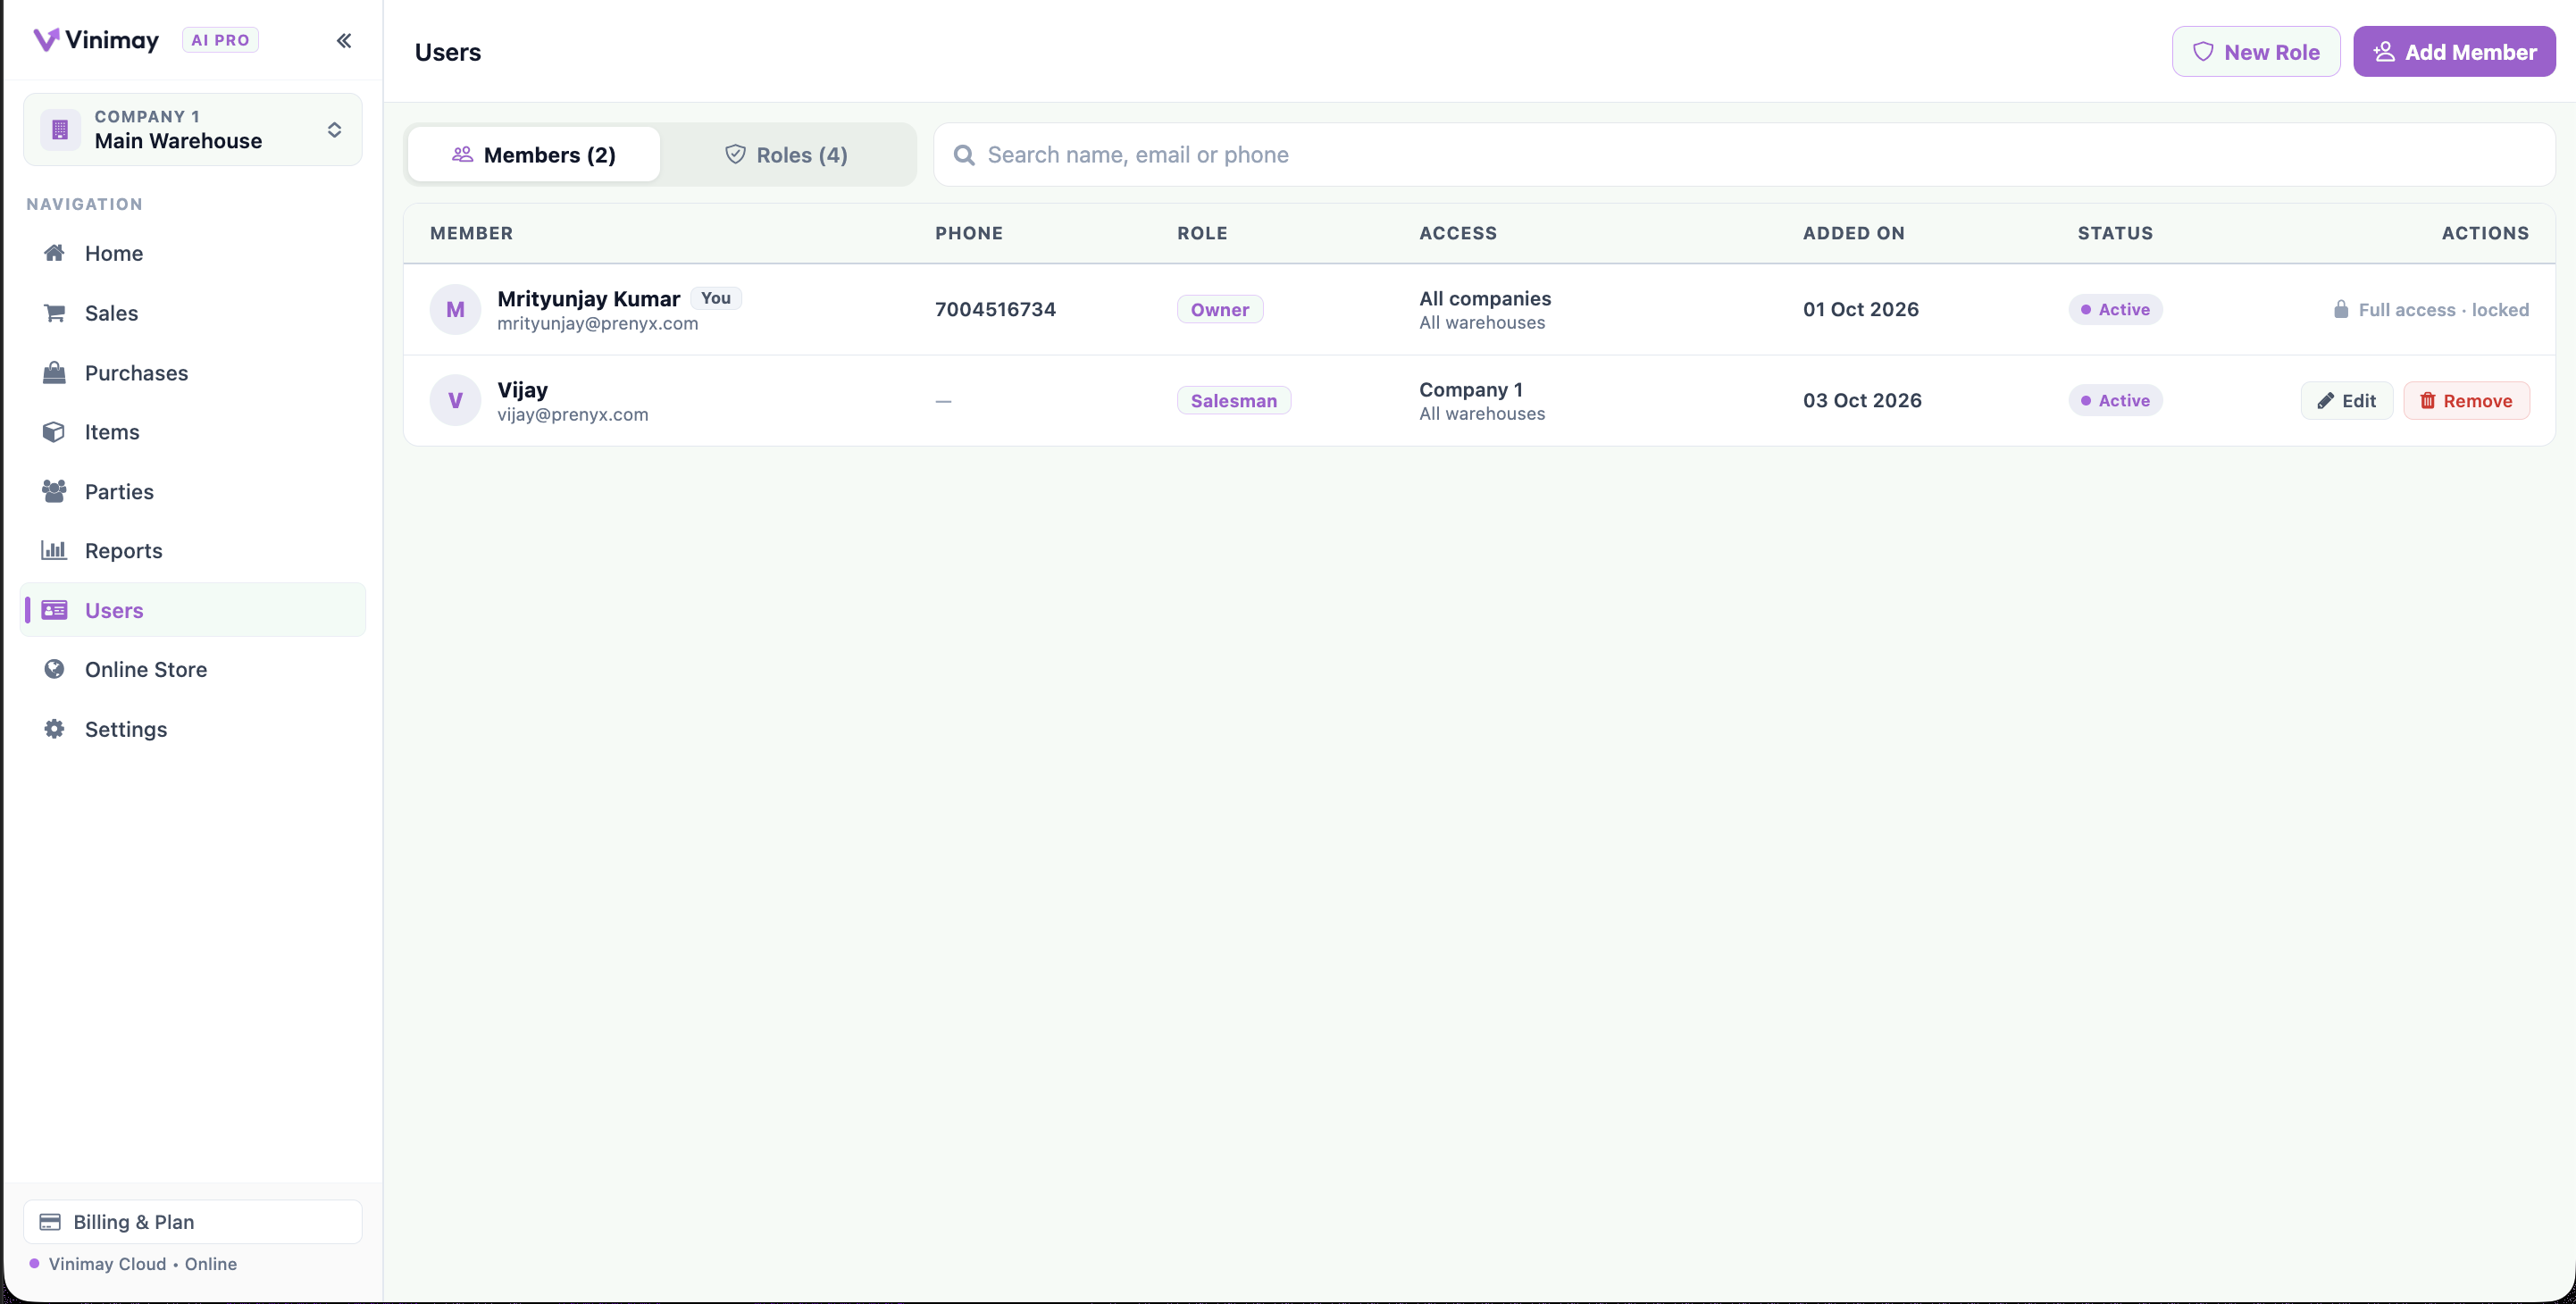Open Settings gear icon
Screen dimensions: 2576x1304
[x=54, y=729]
